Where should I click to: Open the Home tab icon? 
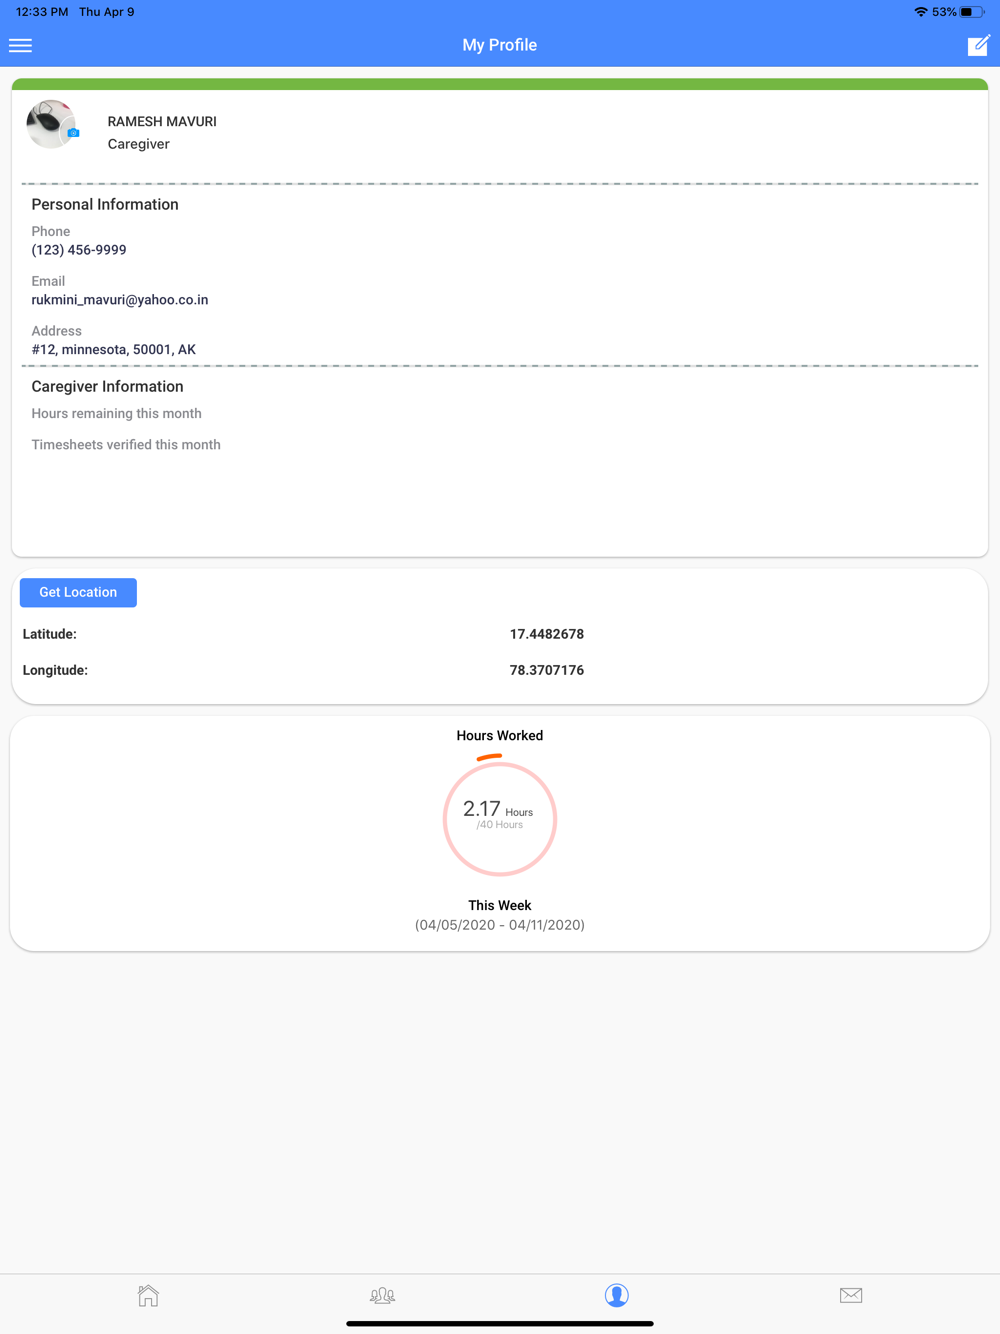[148, 1295]
